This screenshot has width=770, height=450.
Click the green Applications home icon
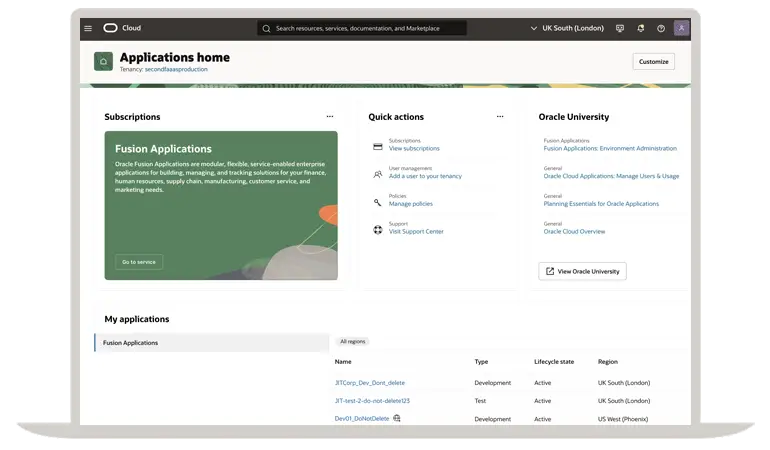(103, 62)
